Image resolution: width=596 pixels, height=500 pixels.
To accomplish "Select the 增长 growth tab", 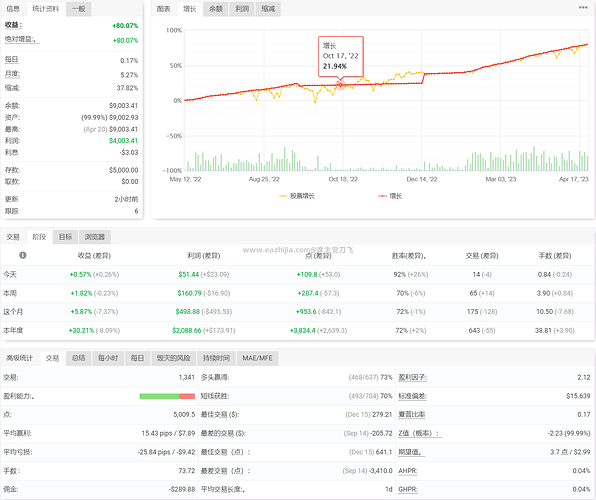I will (190, 9).
